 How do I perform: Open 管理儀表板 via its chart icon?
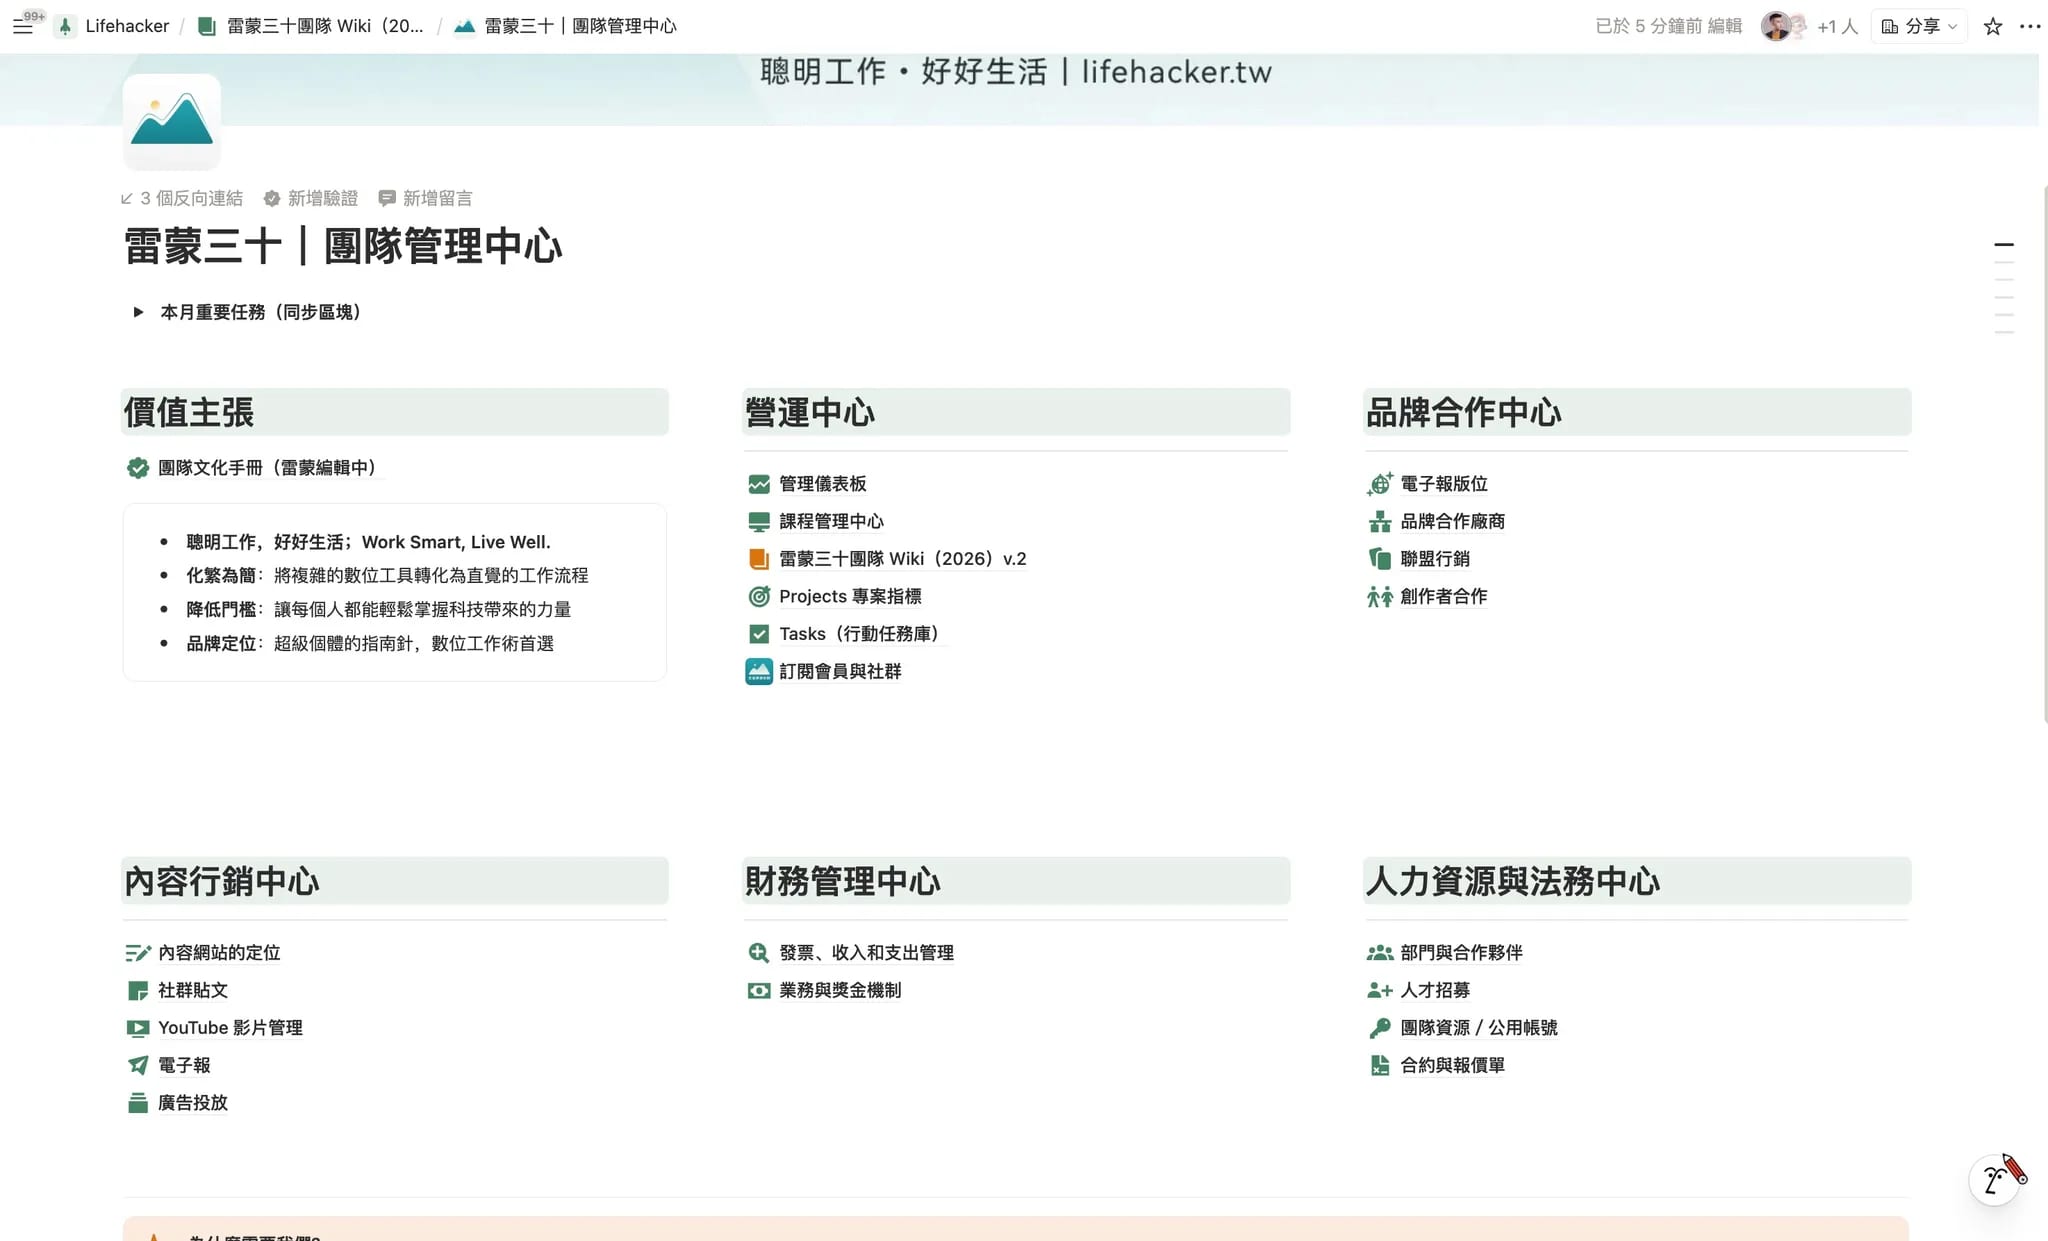point(759,483)
